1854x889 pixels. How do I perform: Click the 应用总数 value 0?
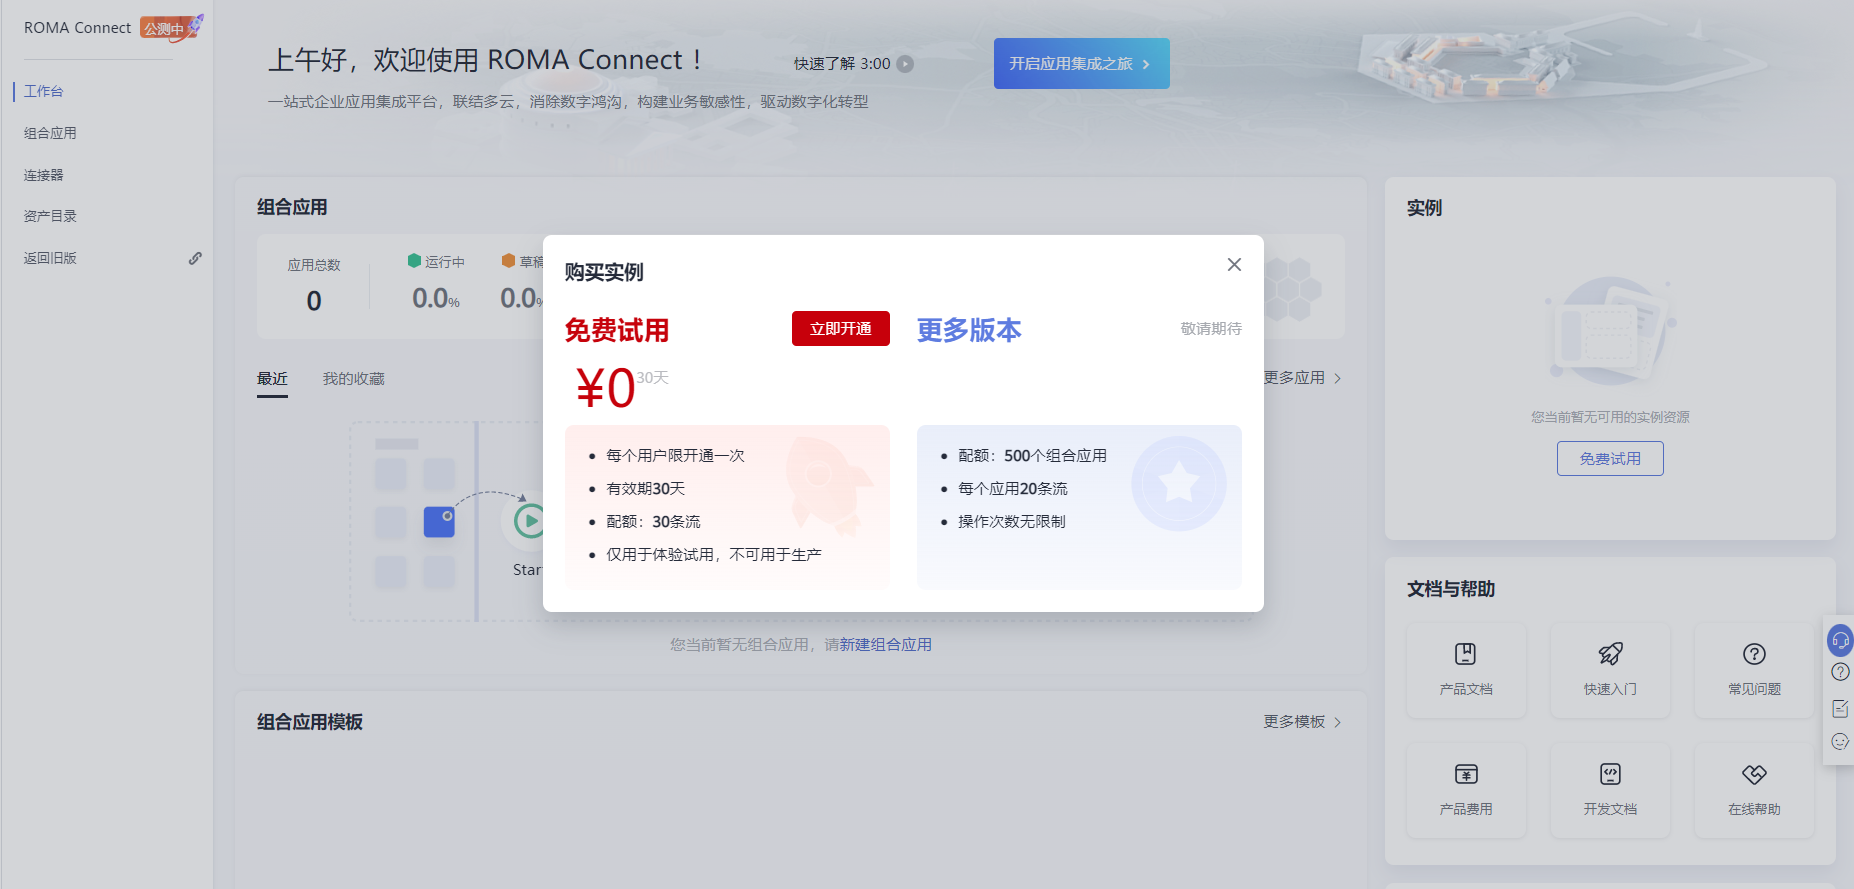314,301
